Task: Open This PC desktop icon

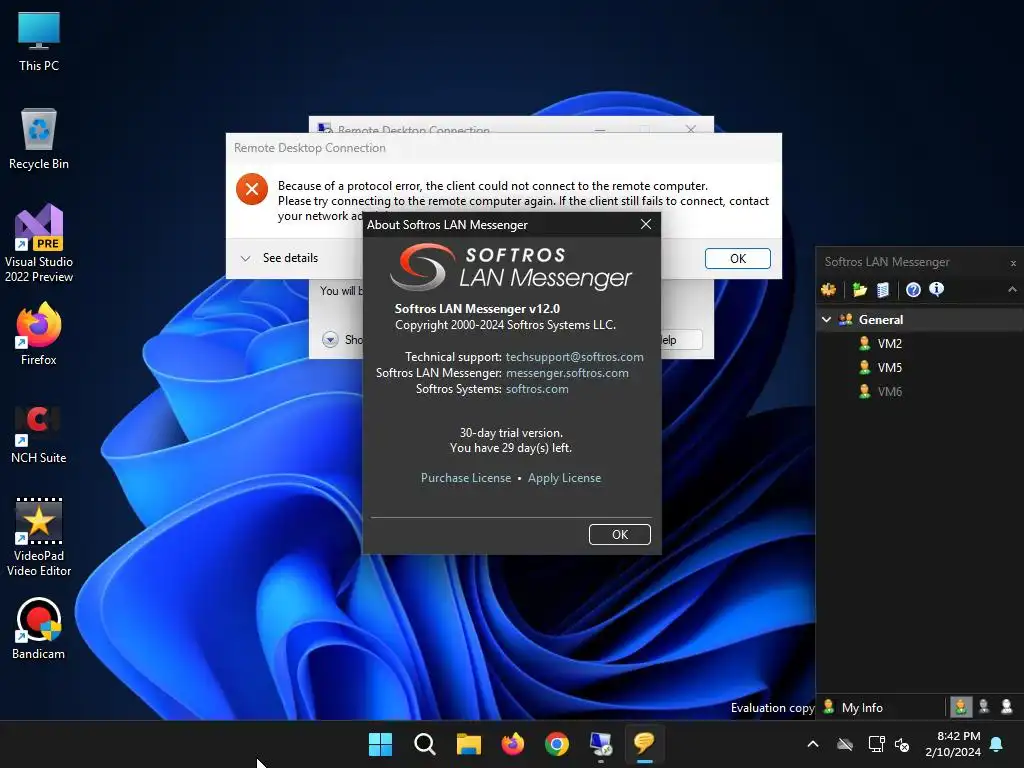Action: tap(39, 42)
